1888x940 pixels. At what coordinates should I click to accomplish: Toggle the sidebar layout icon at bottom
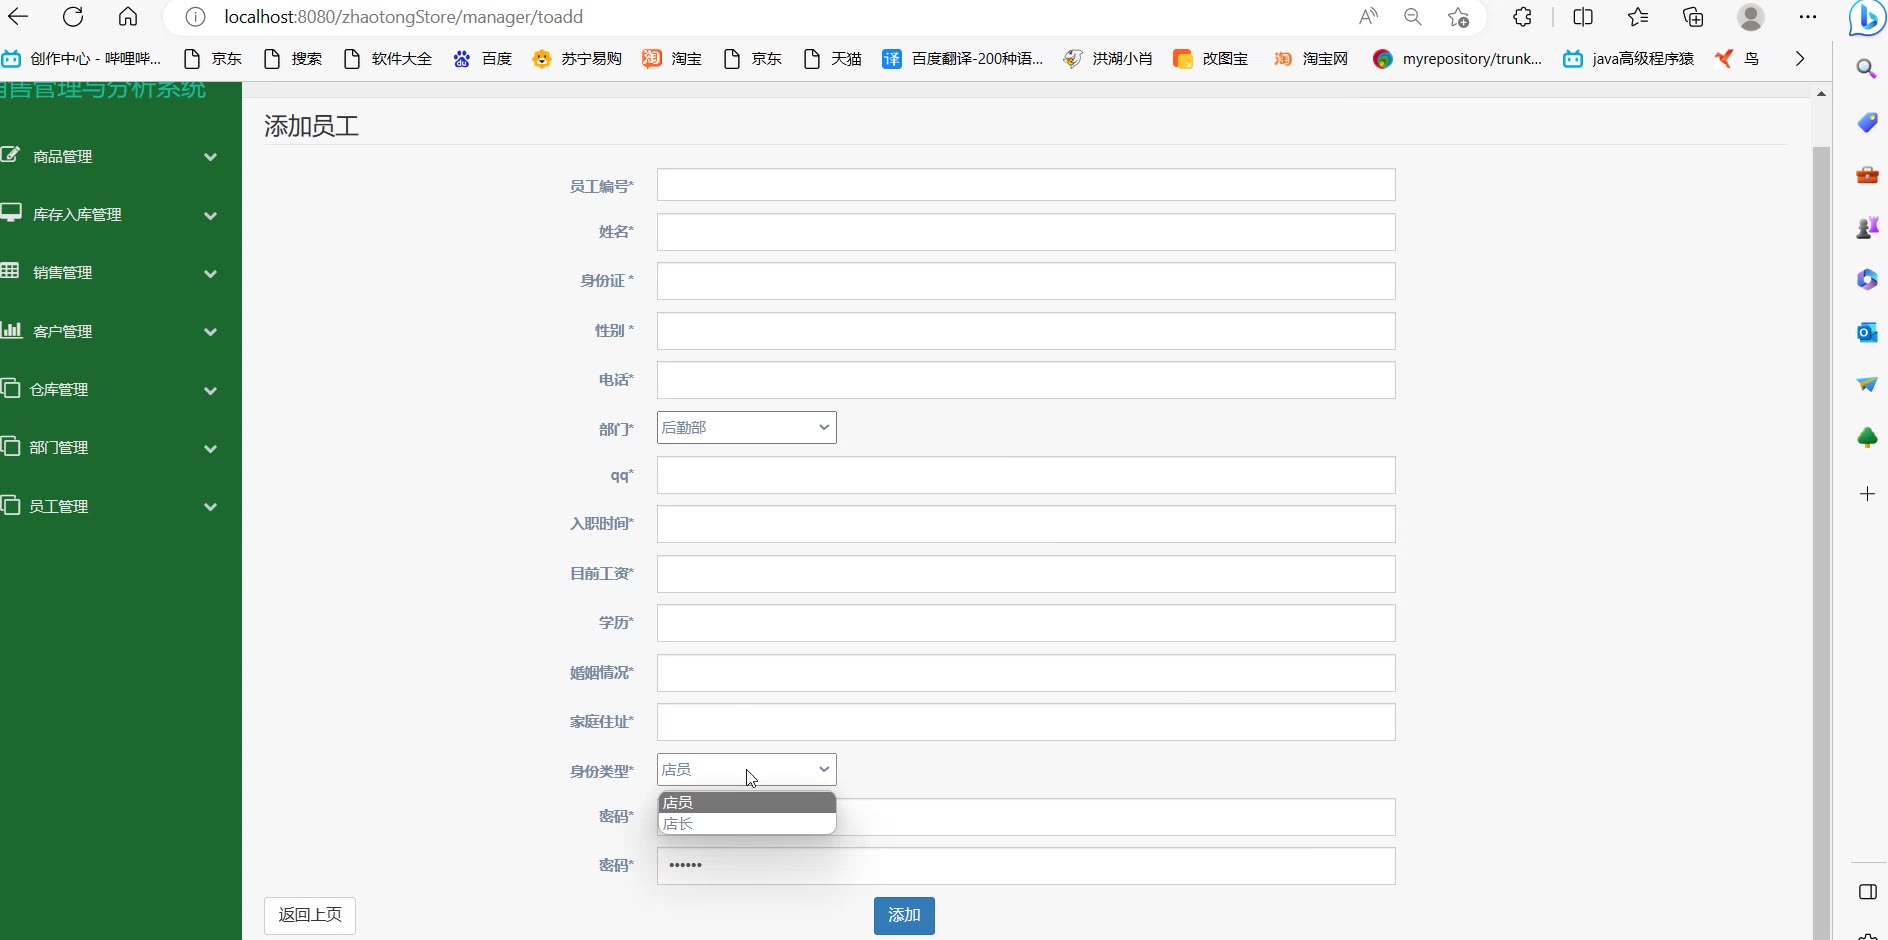(1867, 892)
